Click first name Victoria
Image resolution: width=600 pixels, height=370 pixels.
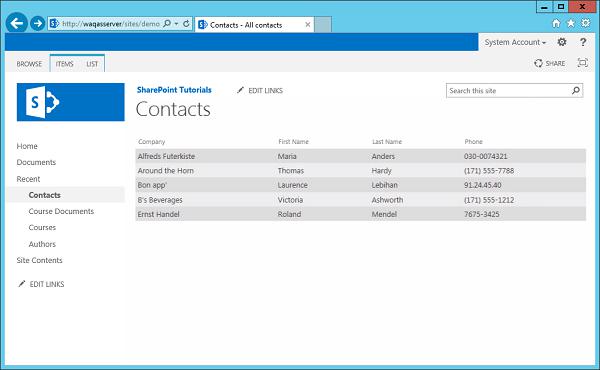pyautogui.click(x=290, y=200)
